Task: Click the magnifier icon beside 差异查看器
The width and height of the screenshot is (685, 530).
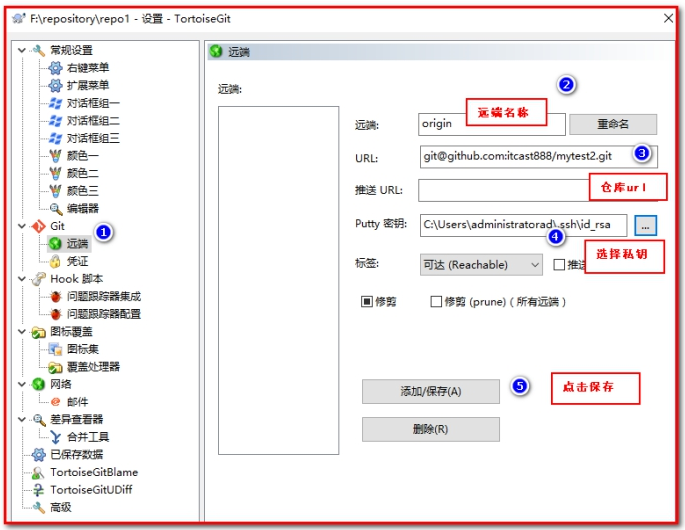Action: (39, 420)
